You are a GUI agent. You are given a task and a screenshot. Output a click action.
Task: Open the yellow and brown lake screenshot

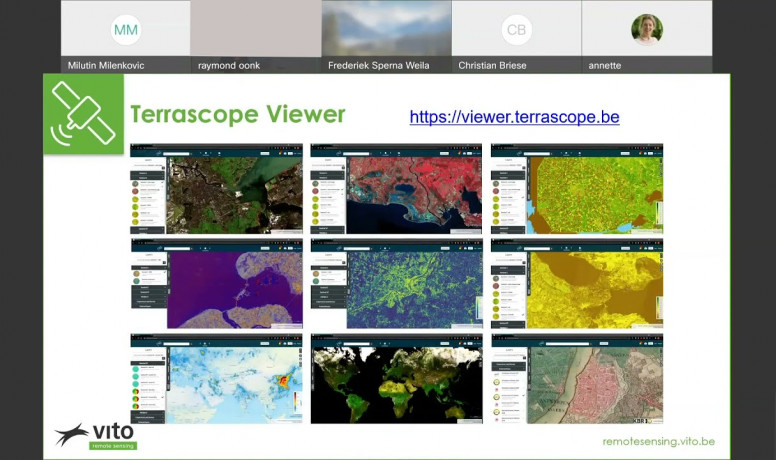tap(577, 283)
